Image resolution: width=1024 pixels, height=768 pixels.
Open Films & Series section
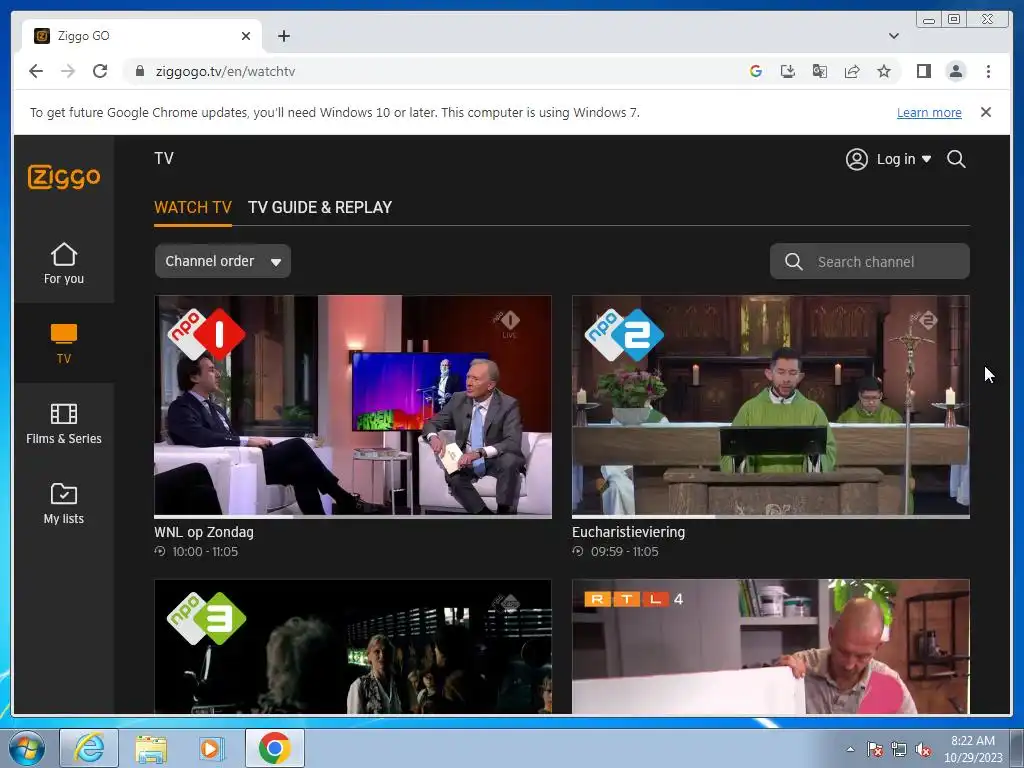(x=64, y=424)
